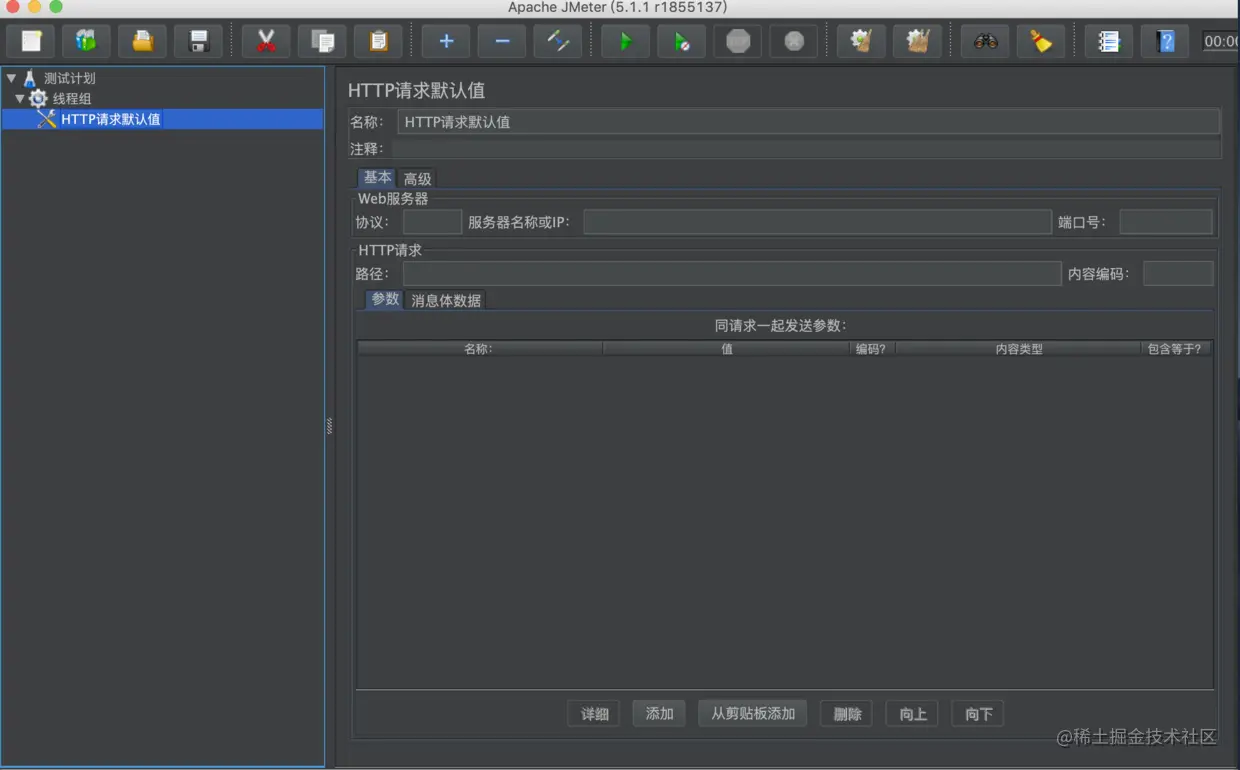Click the Save floppy disk icon
1240x770 pixels.
point(199,41)
